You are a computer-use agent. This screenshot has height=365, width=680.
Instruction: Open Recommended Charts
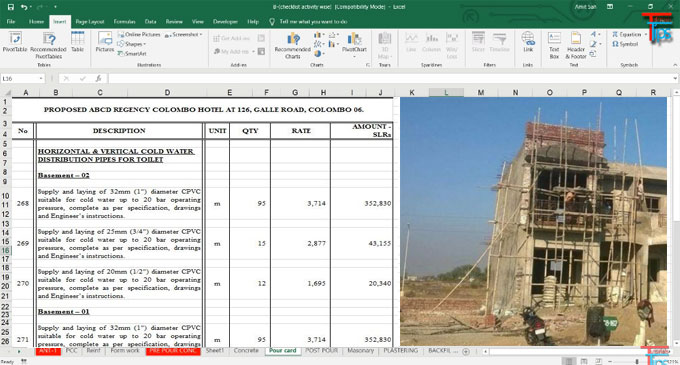pyautogui.click(x=293, y=45)
